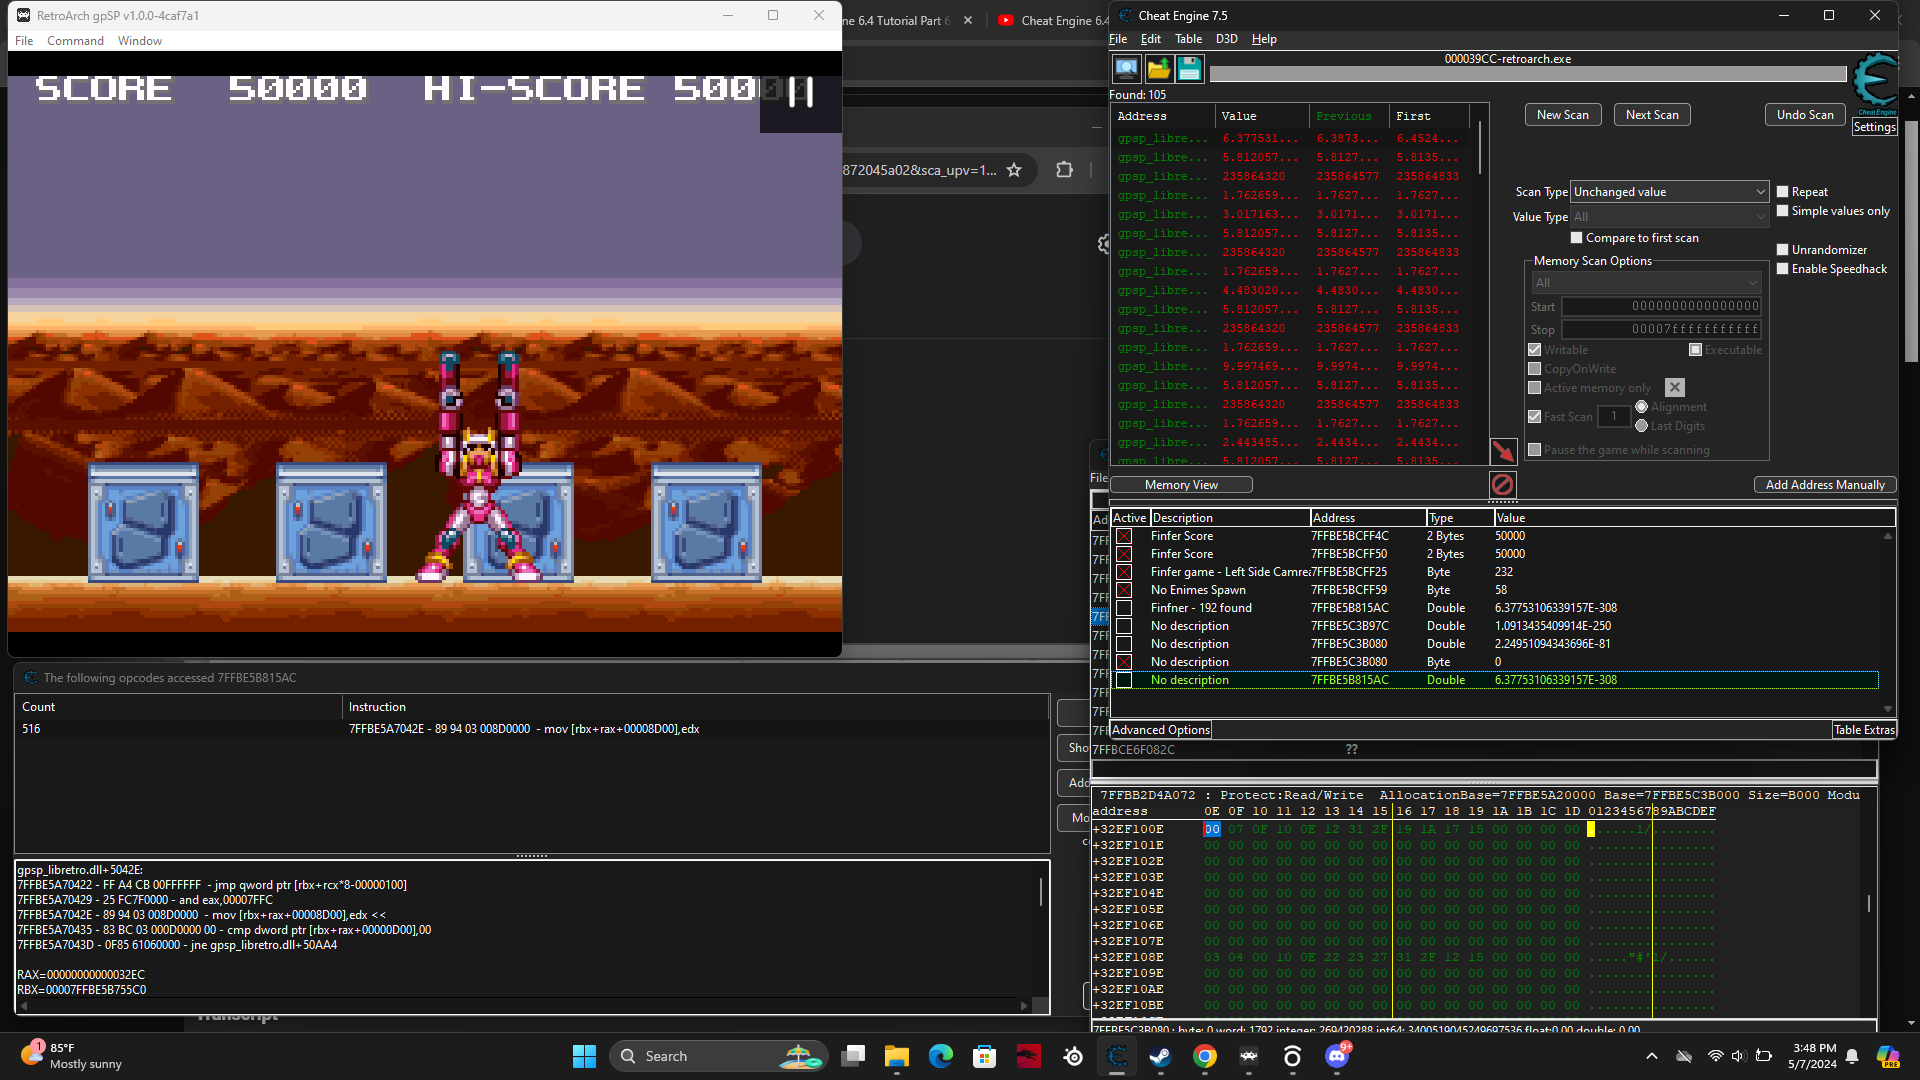The width and height of the screenshot is (1920, 1080).
Task: Click the clear scan results icon
Action: pyautogui.click(x=1504, y=484)
